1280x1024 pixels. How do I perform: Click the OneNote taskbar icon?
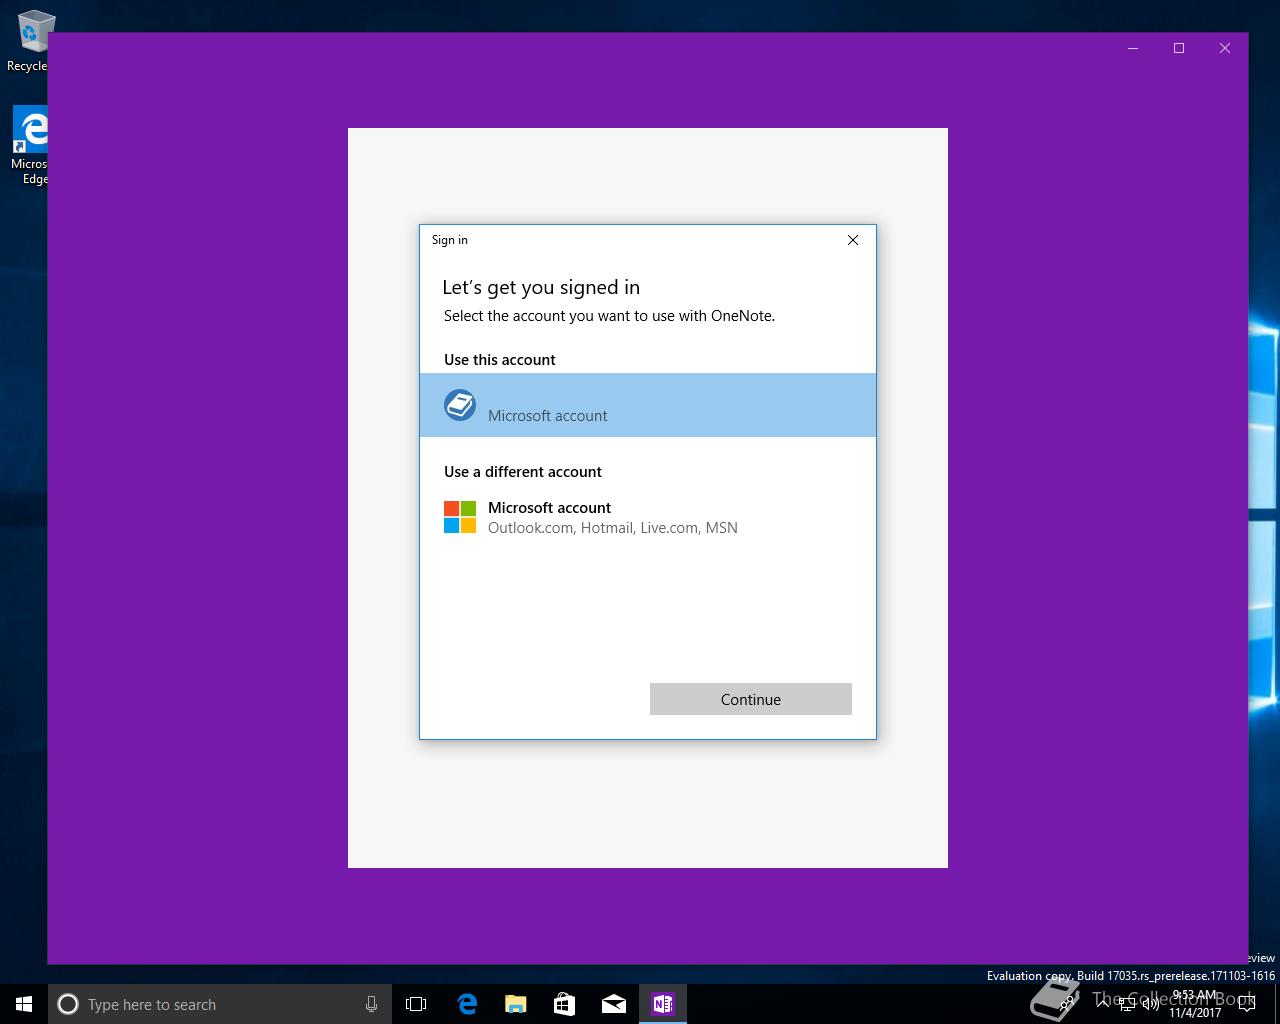pyautogui.click(x=662, y=1004)
